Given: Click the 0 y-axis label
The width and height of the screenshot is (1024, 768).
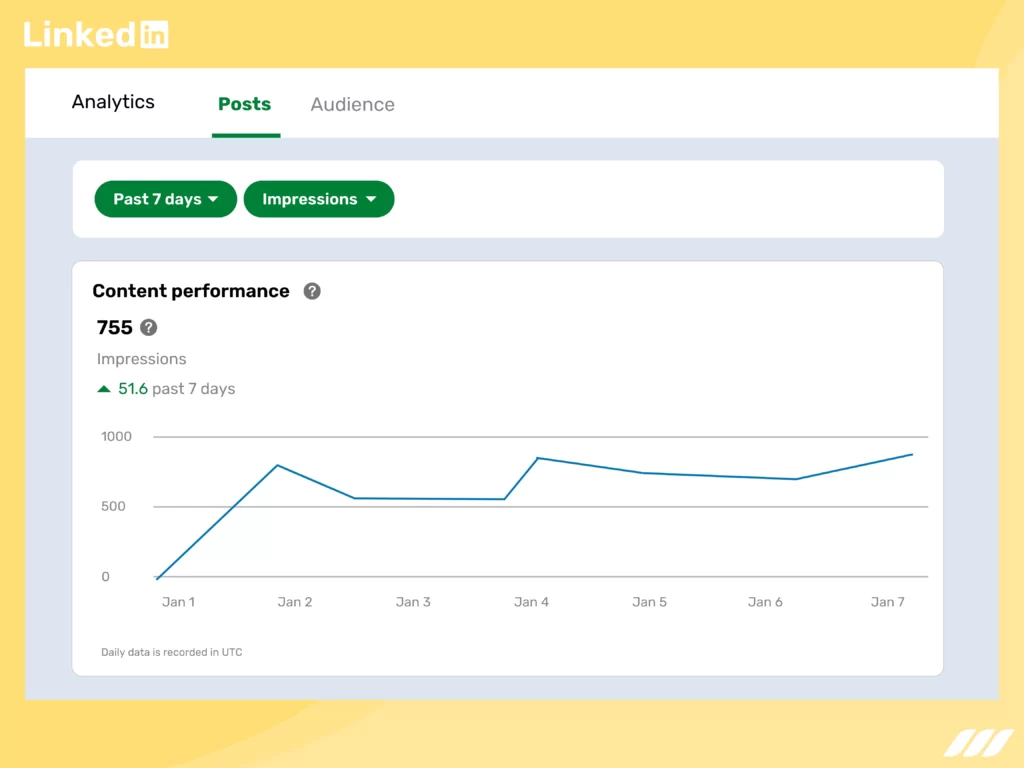Looking at the screenshot, I should coord(105,577).
